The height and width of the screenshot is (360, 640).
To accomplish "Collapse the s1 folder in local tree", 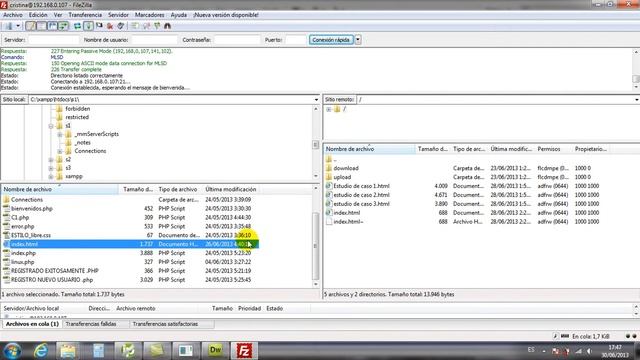I will tap(51, 126).
